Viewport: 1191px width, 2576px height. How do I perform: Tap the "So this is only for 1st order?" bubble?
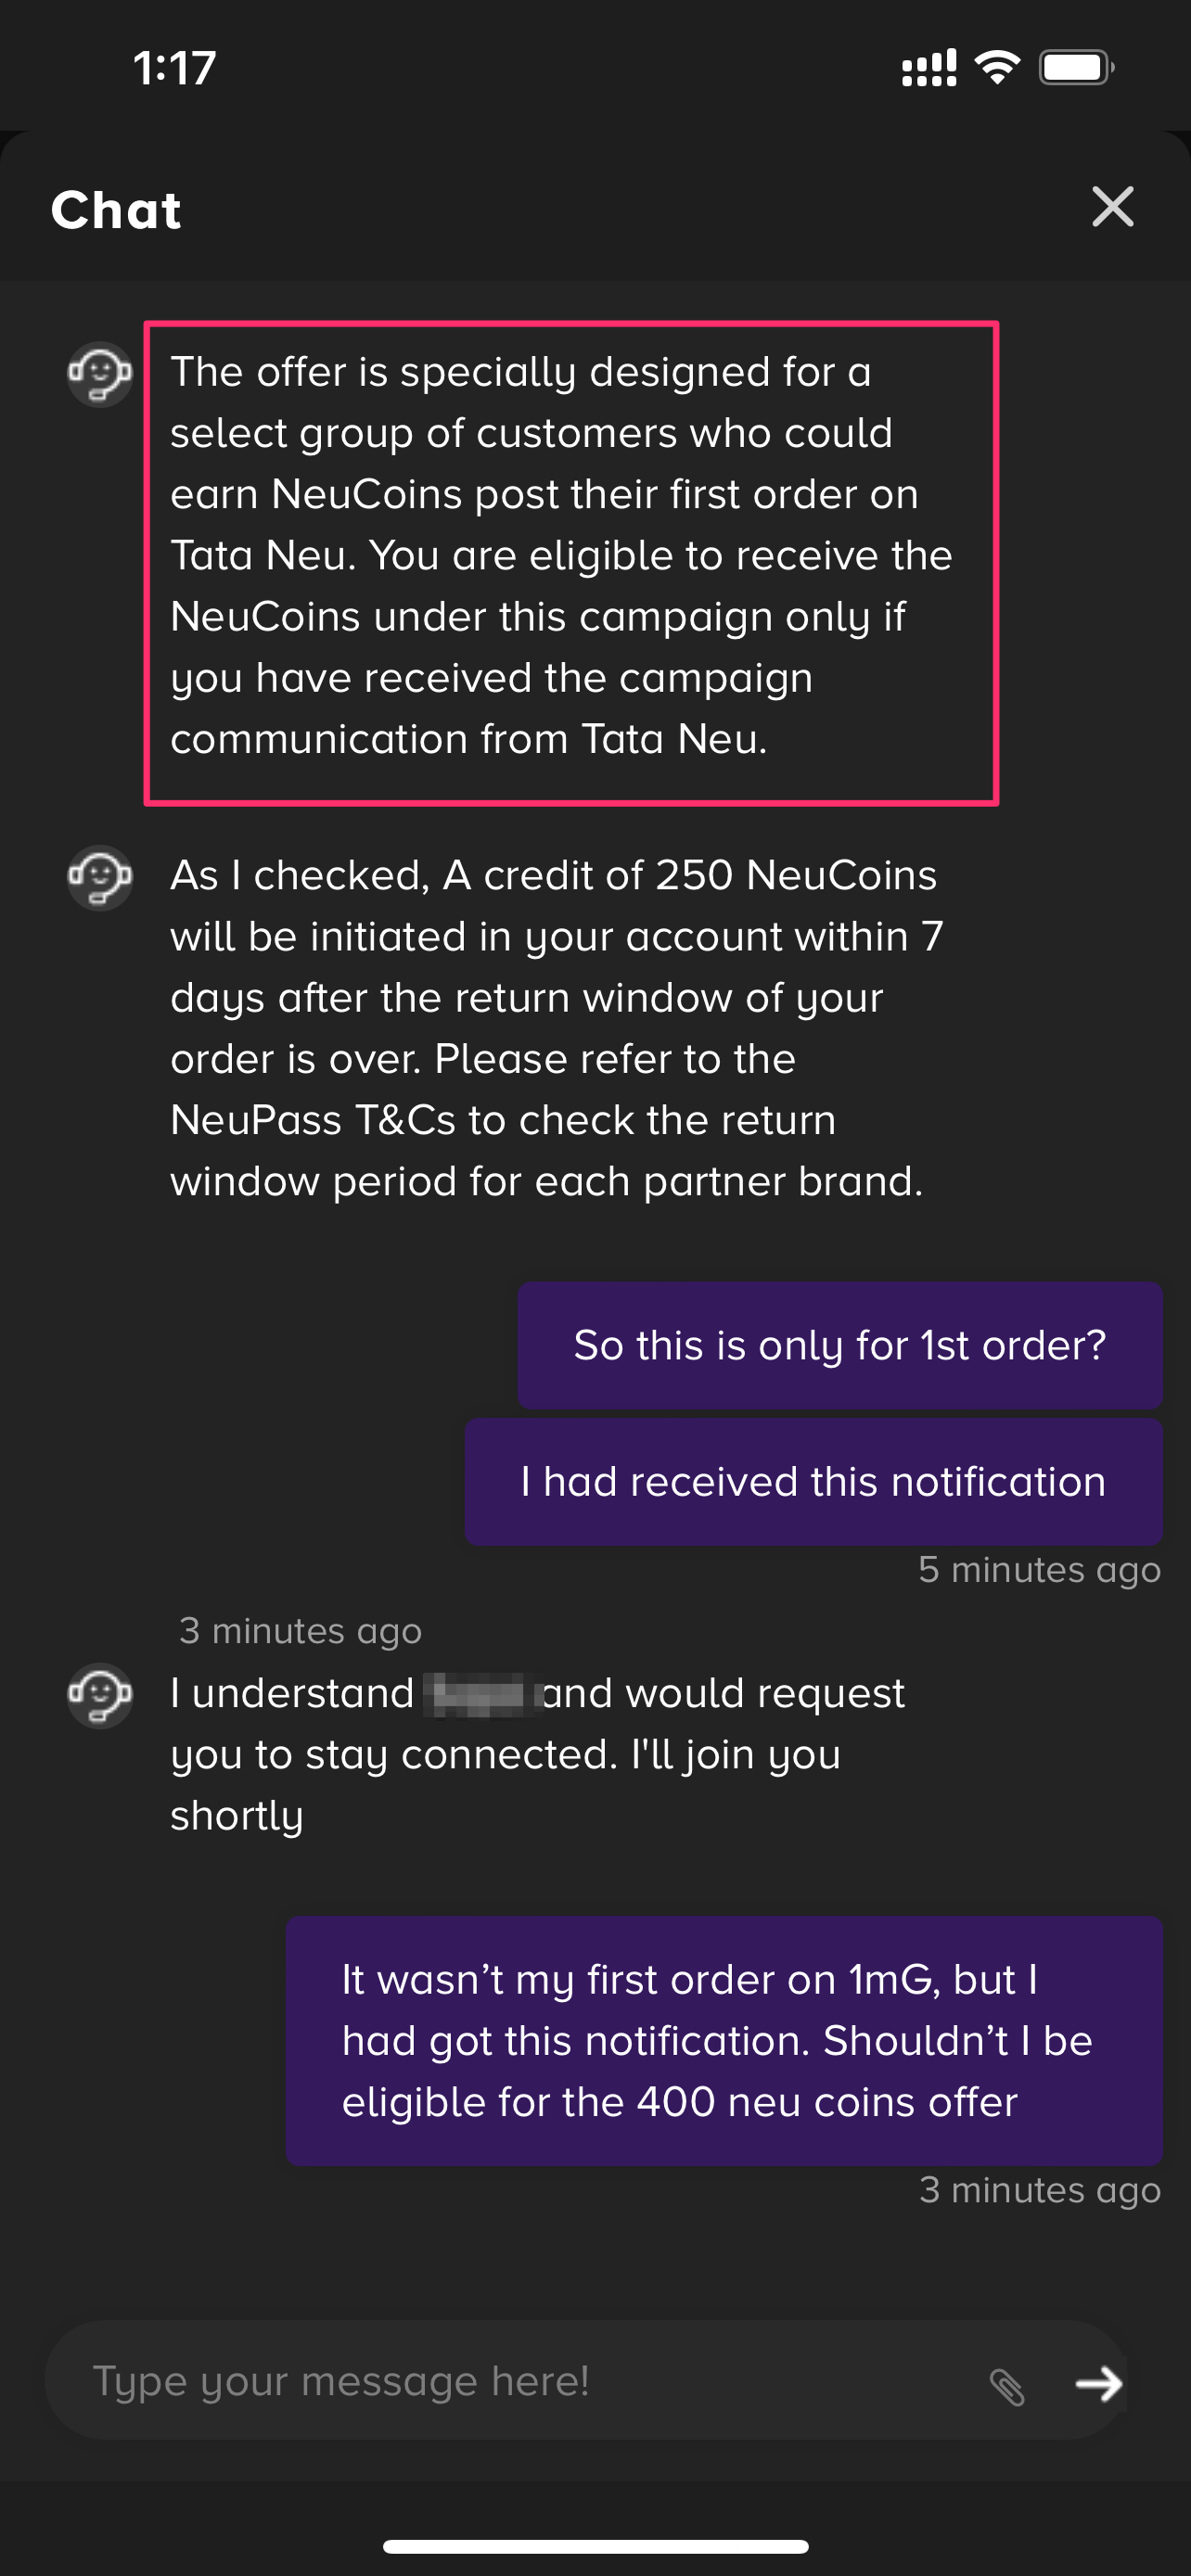pyautogui.click(x=839, y=1345)
